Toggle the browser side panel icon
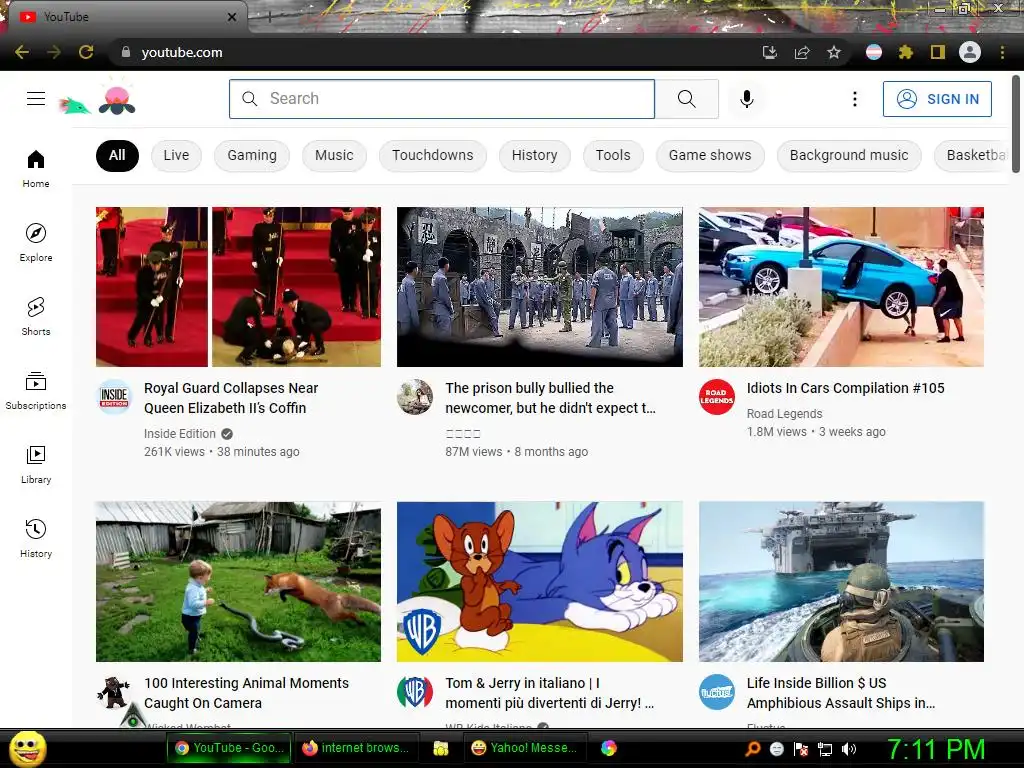 (x=938, y=52)
